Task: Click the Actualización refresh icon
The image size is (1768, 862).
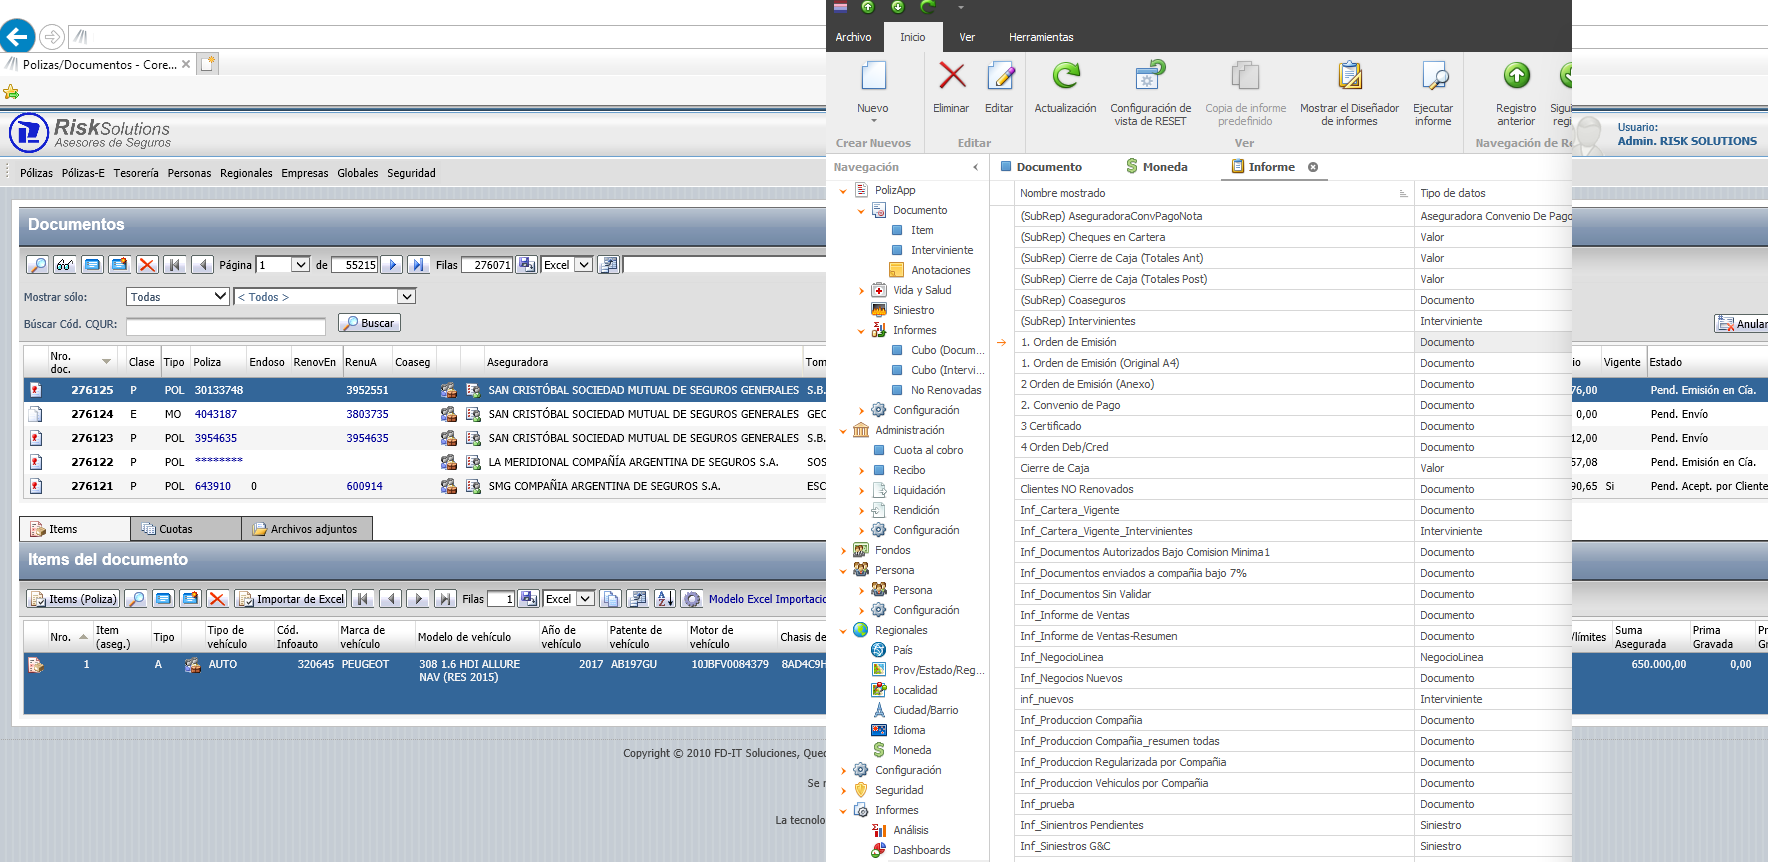Action: [1066, 76]
